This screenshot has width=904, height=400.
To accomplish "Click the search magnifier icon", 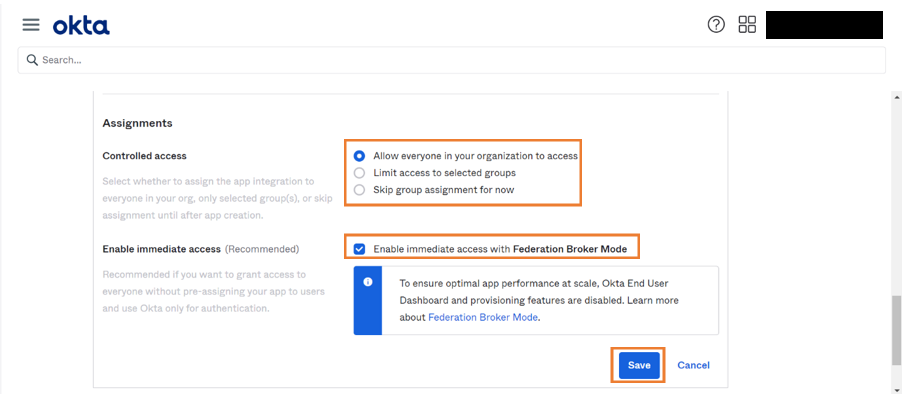I will click(32, 60).
